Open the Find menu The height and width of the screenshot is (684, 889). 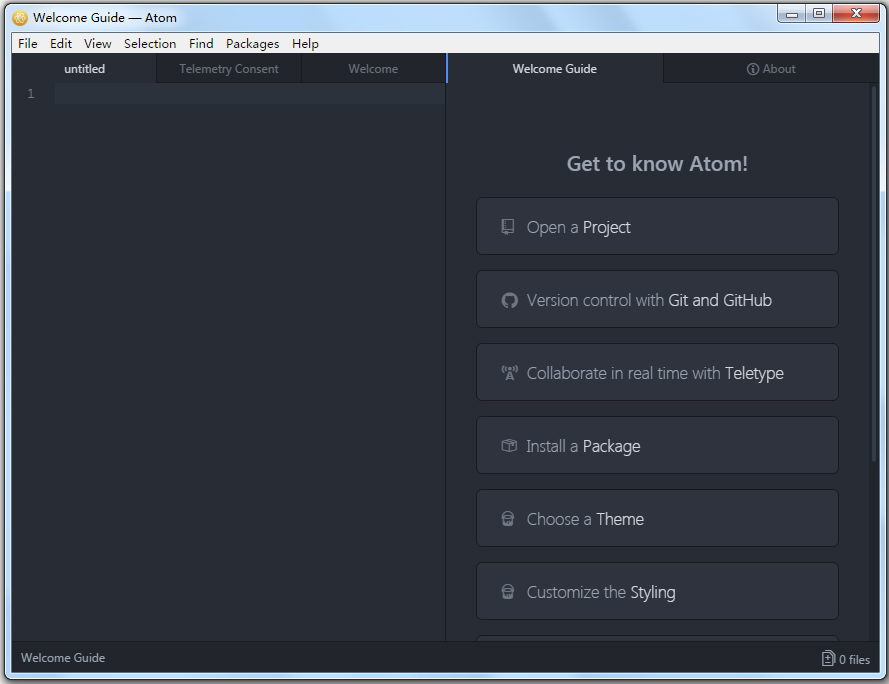(x=201, y=44)
